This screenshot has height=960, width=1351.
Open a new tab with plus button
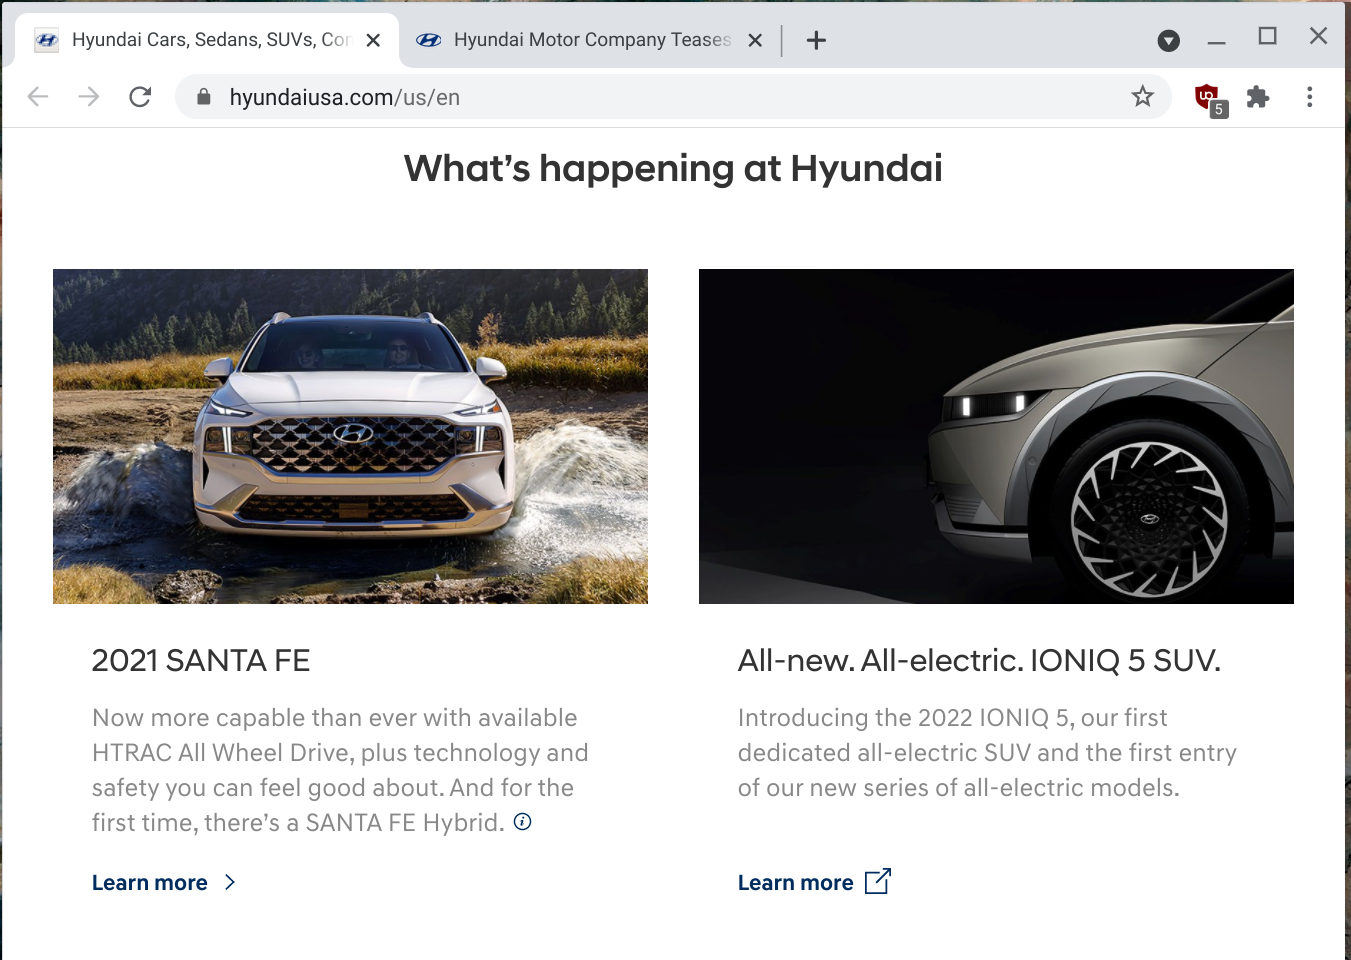click(x=816, y=40)
